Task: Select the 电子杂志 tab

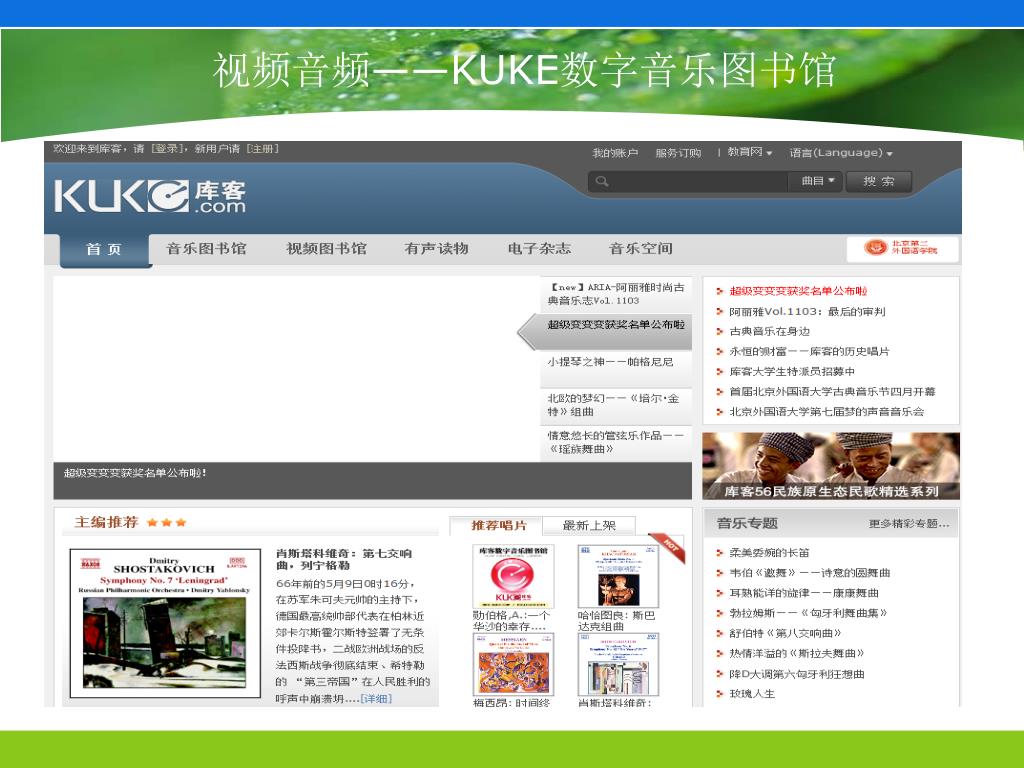Action: 539,249
